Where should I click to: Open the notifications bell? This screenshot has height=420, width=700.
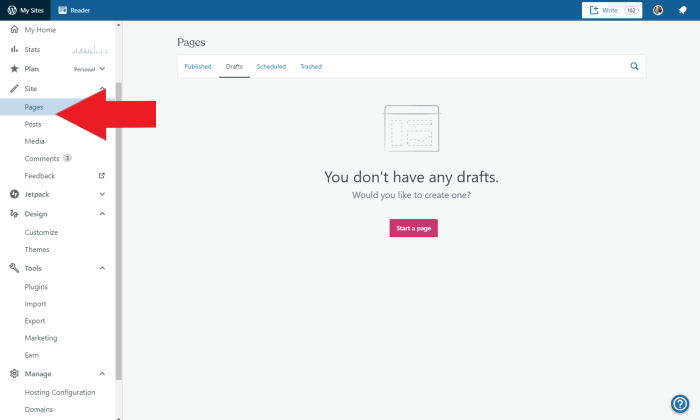tap(682, 10)
